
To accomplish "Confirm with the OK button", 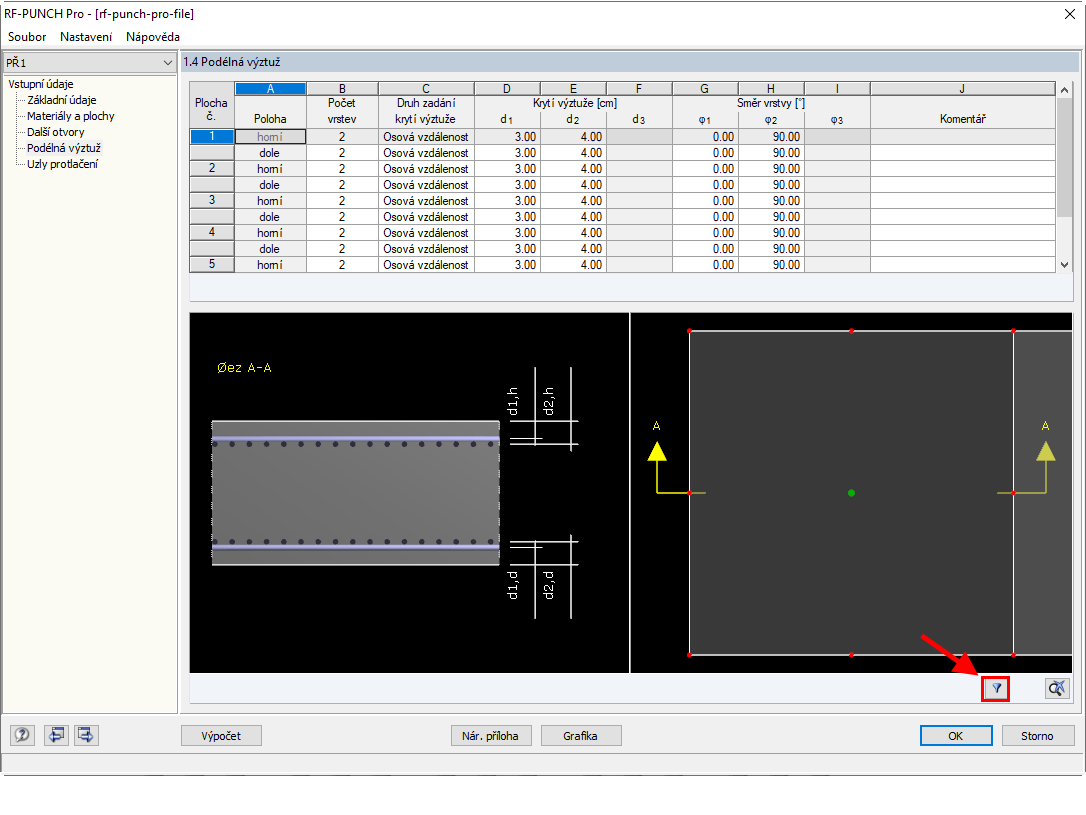I will coord(956,735).
